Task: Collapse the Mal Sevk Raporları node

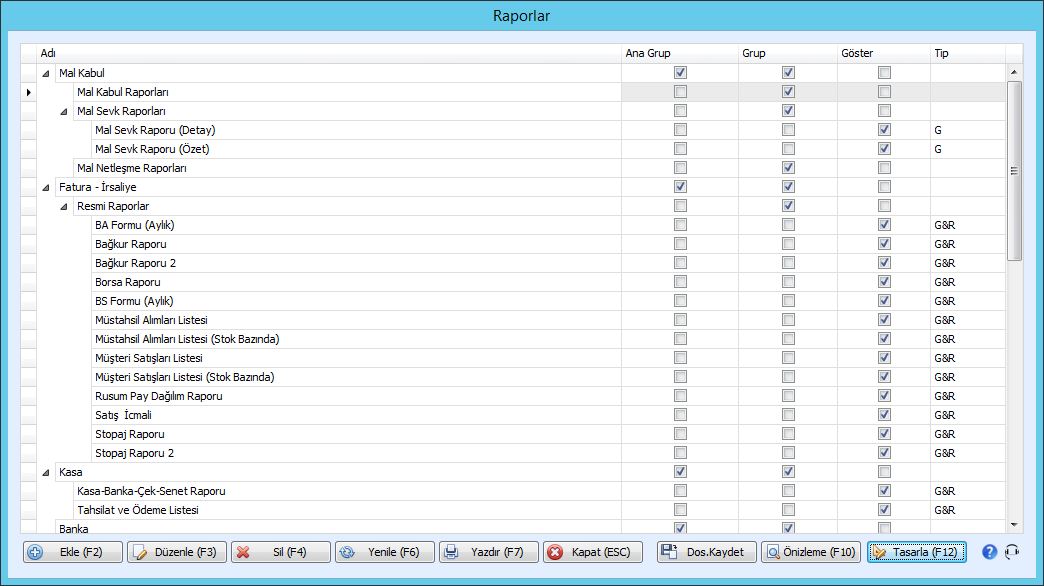Action: coord(64,111)
